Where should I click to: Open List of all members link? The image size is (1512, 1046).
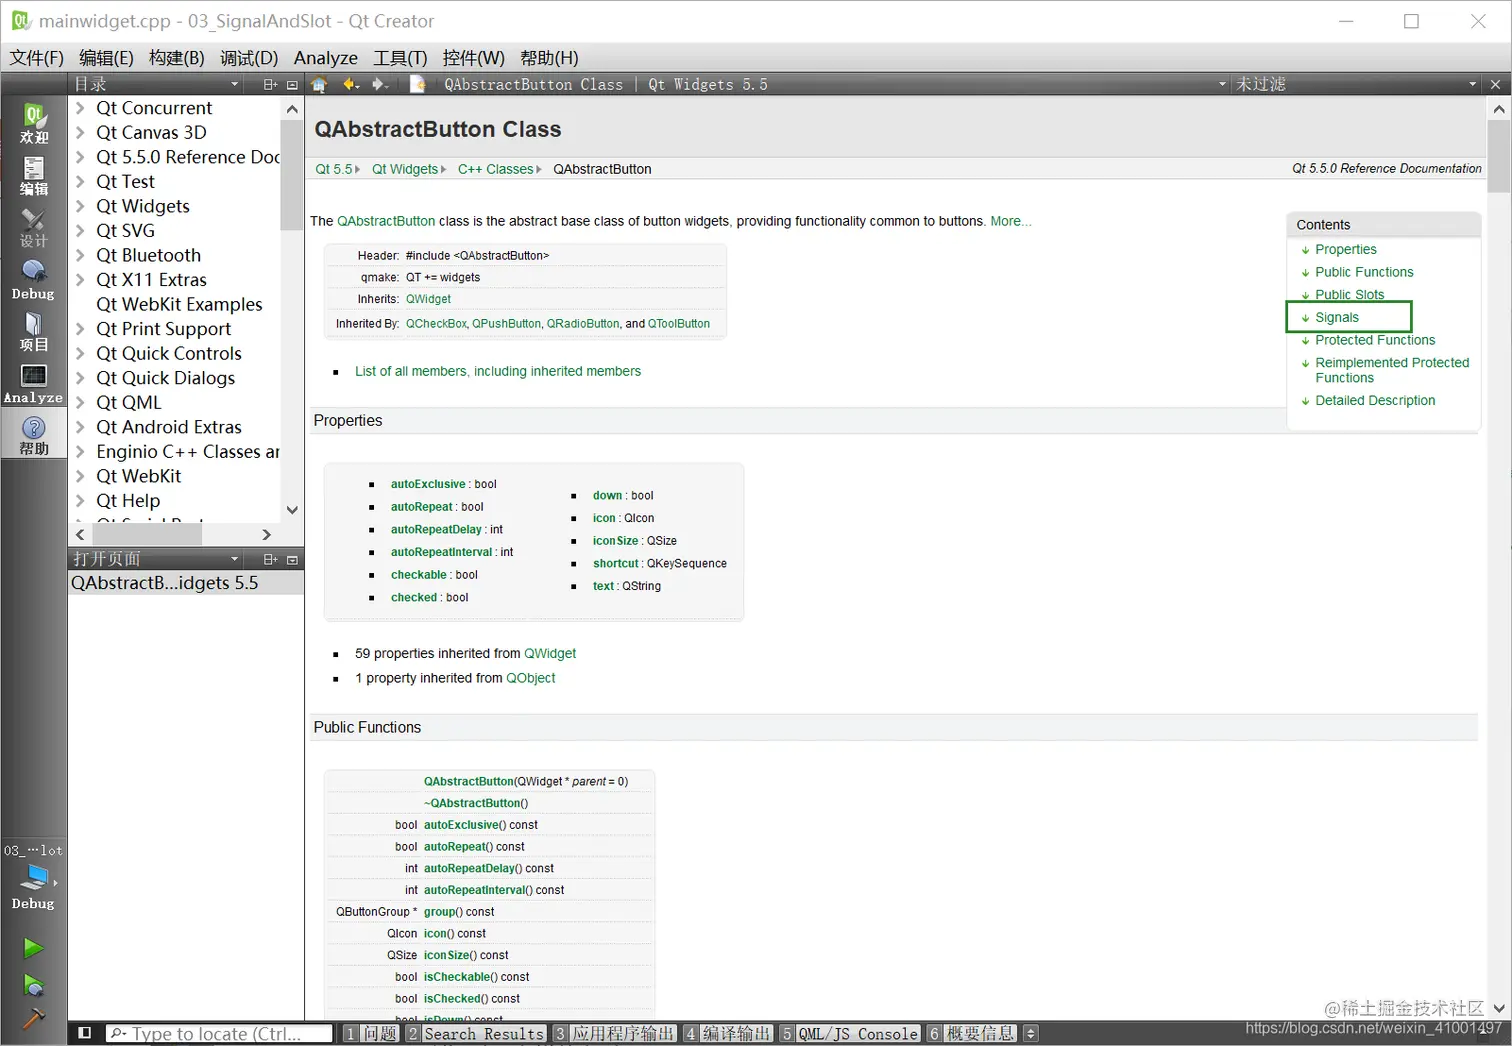(498, 371)
